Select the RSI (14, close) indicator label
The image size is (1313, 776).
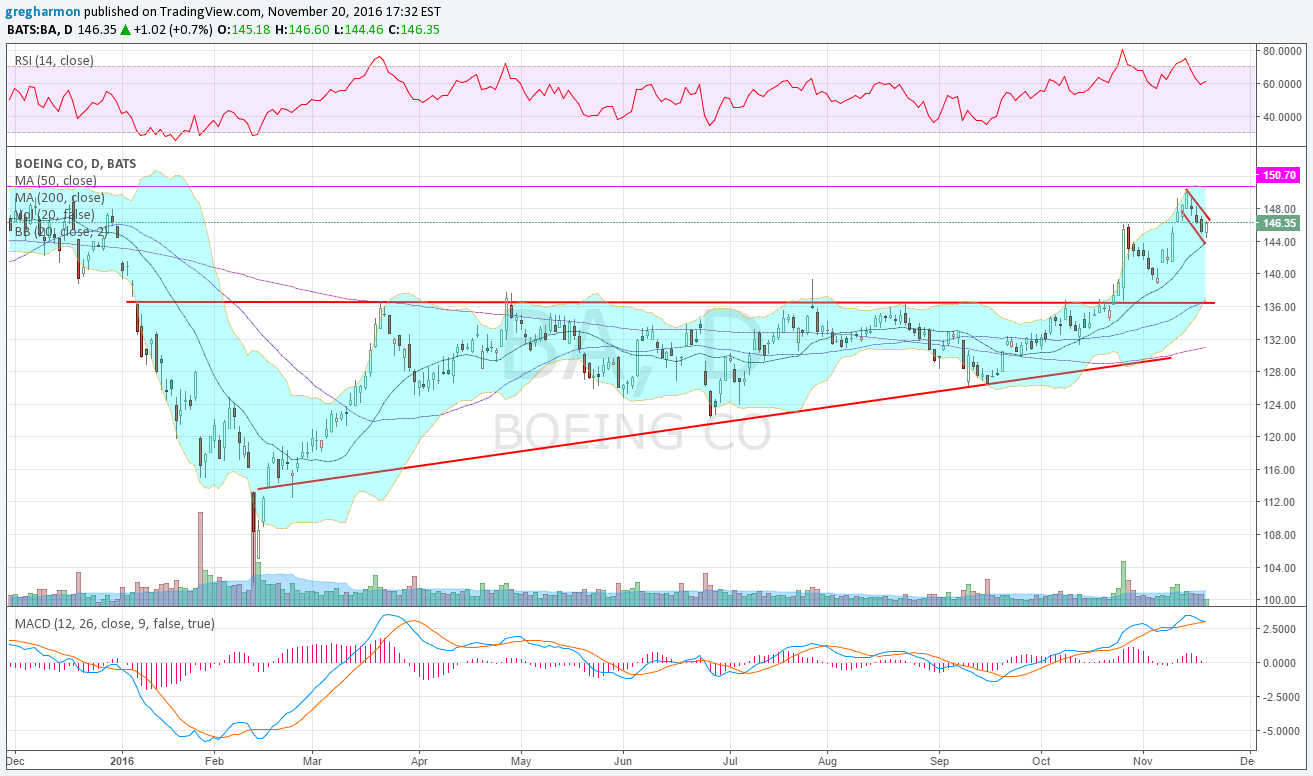[54, 60]
